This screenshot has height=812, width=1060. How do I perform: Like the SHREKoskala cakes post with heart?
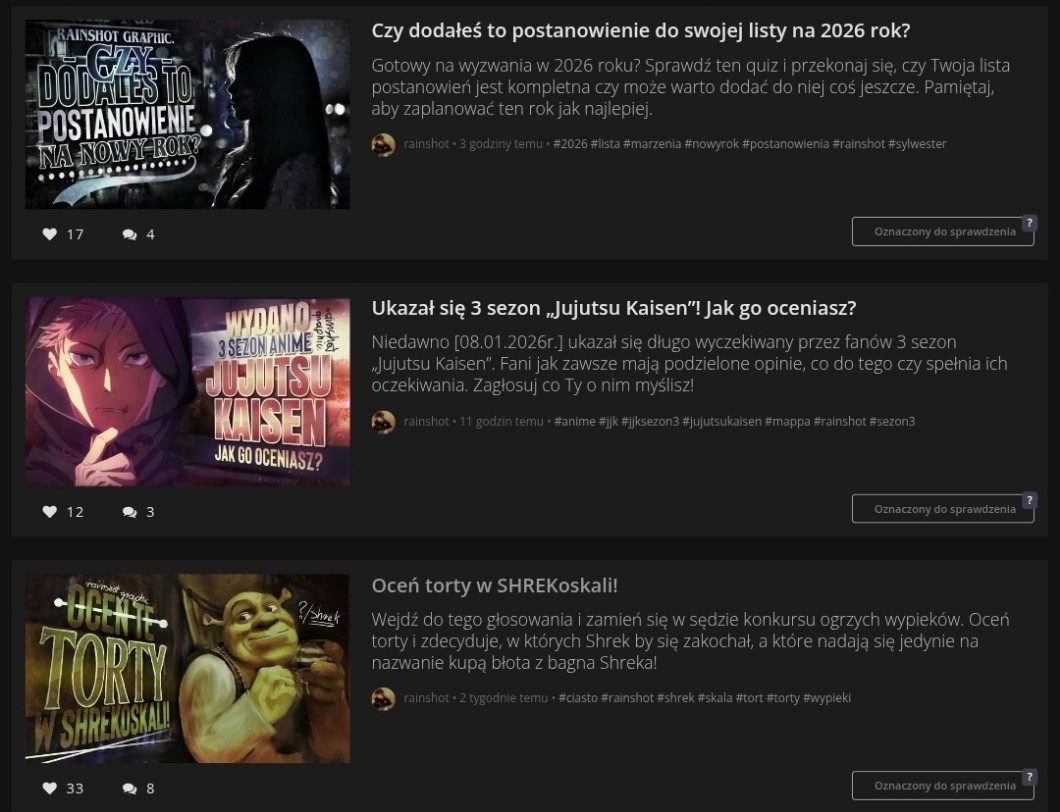coord(49,788)
